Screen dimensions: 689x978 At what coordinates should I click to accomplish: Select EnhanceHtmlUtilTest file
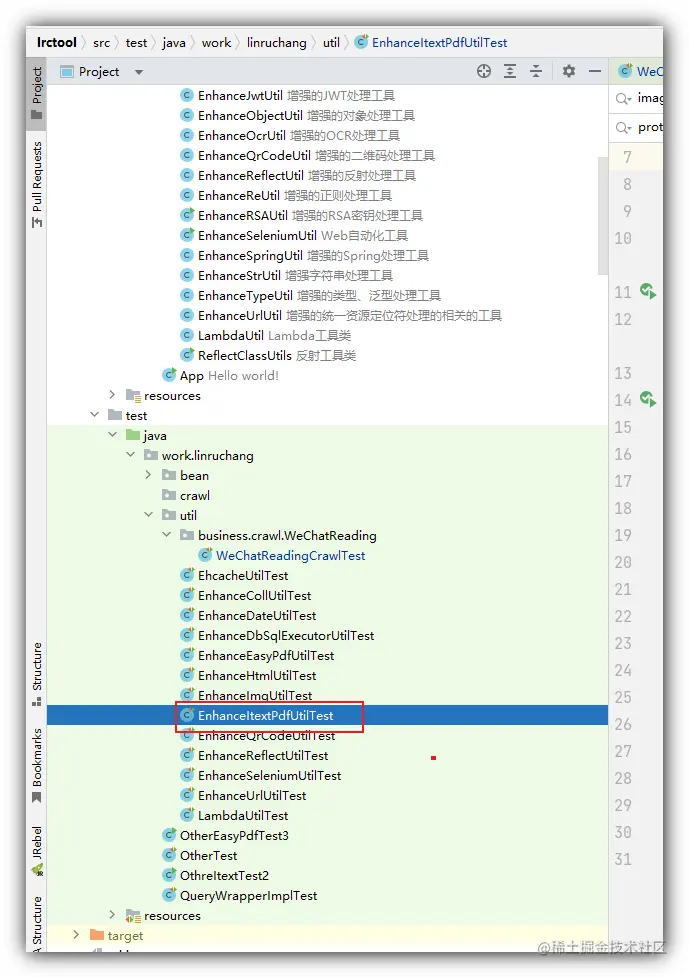coord(248,675)
